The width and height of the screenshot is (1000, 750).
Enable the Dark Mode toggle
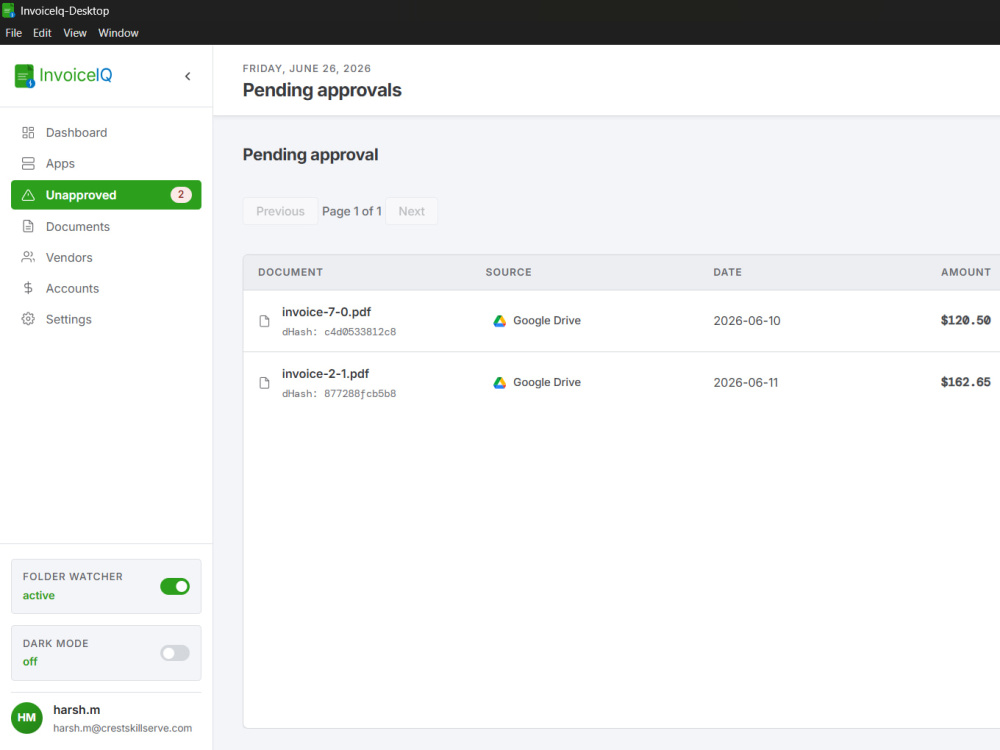pos(175,653)
